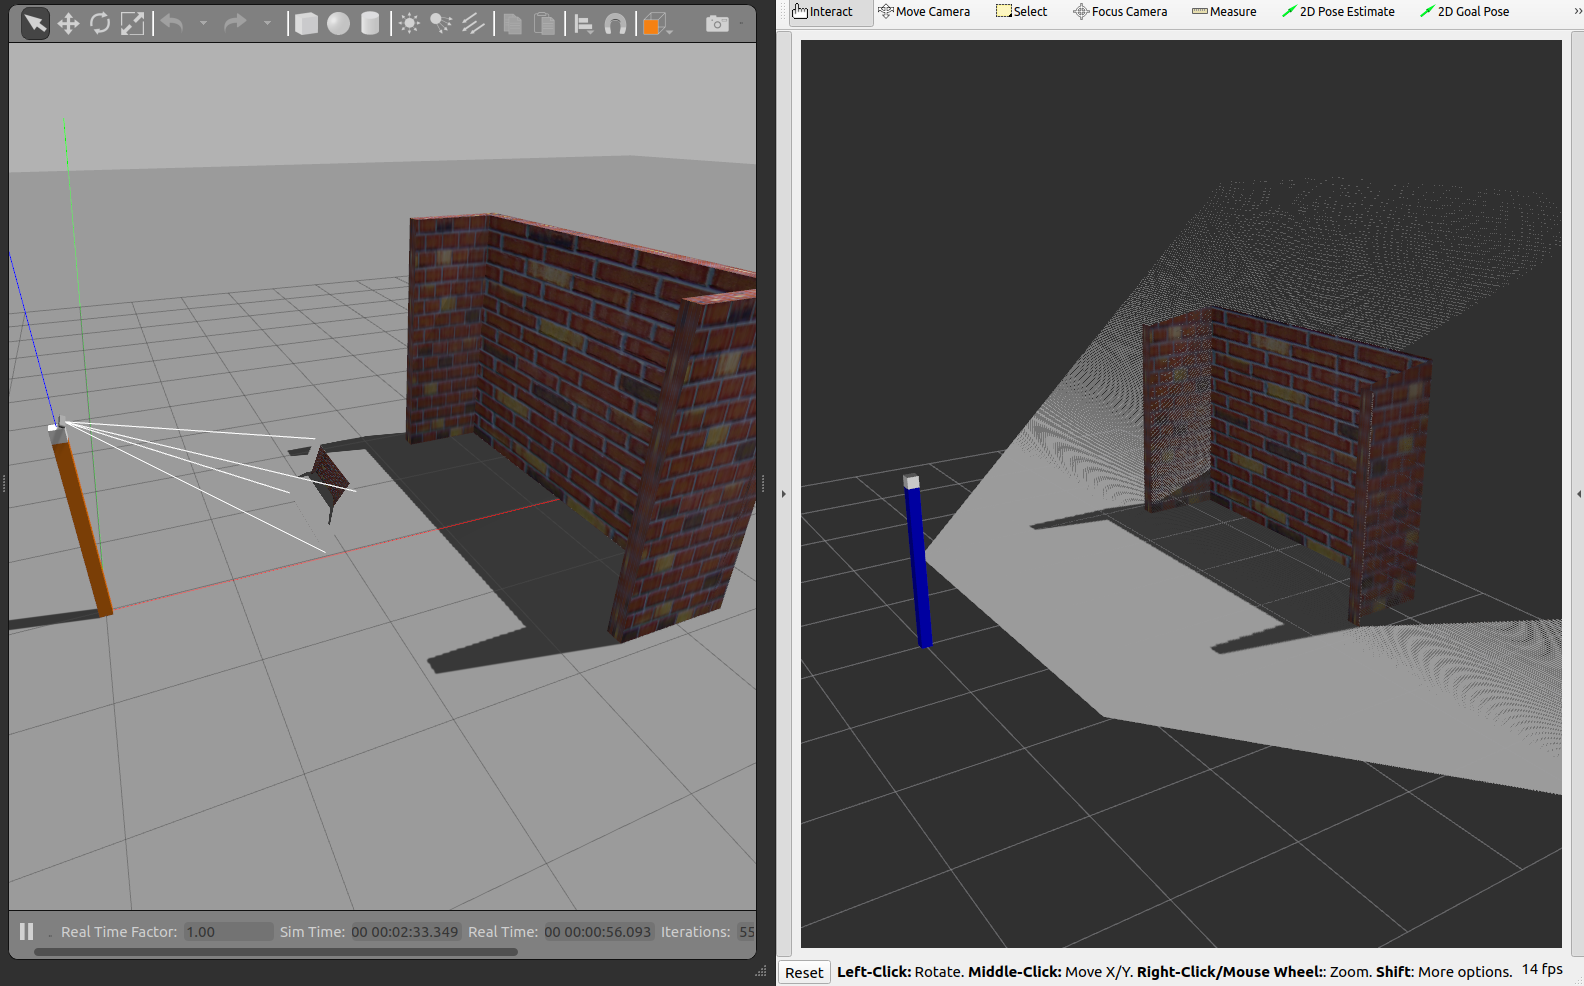Expand the RViz left panel arrow handle
The width and height of the screenshot is (1584, 986).
pyautogui.click(x=784, y=494)
